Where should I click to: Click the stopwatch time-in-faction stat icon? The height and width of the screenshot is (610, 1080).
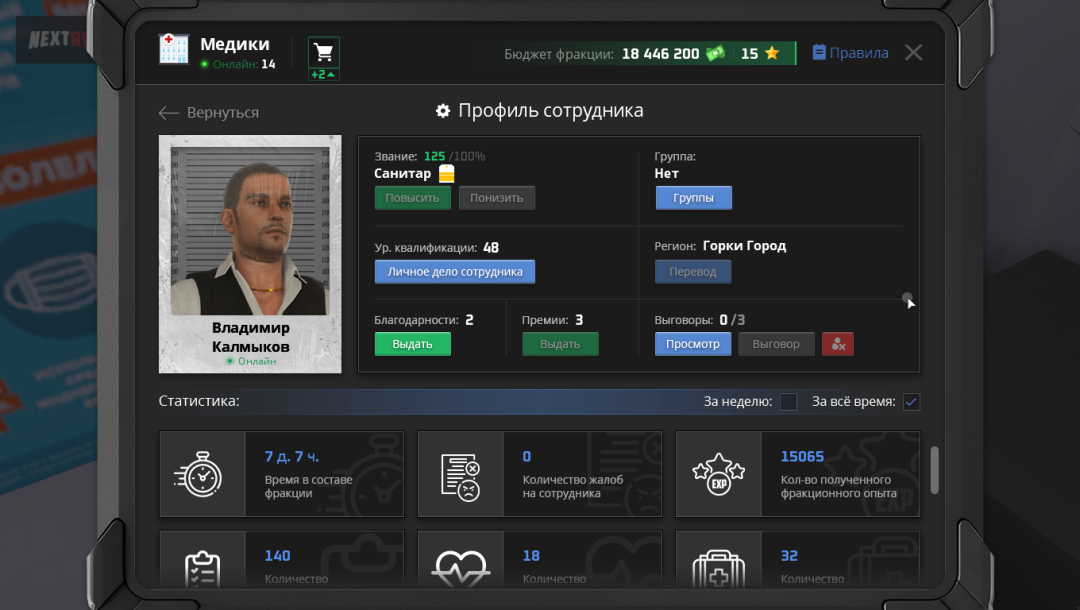[203, 474]
